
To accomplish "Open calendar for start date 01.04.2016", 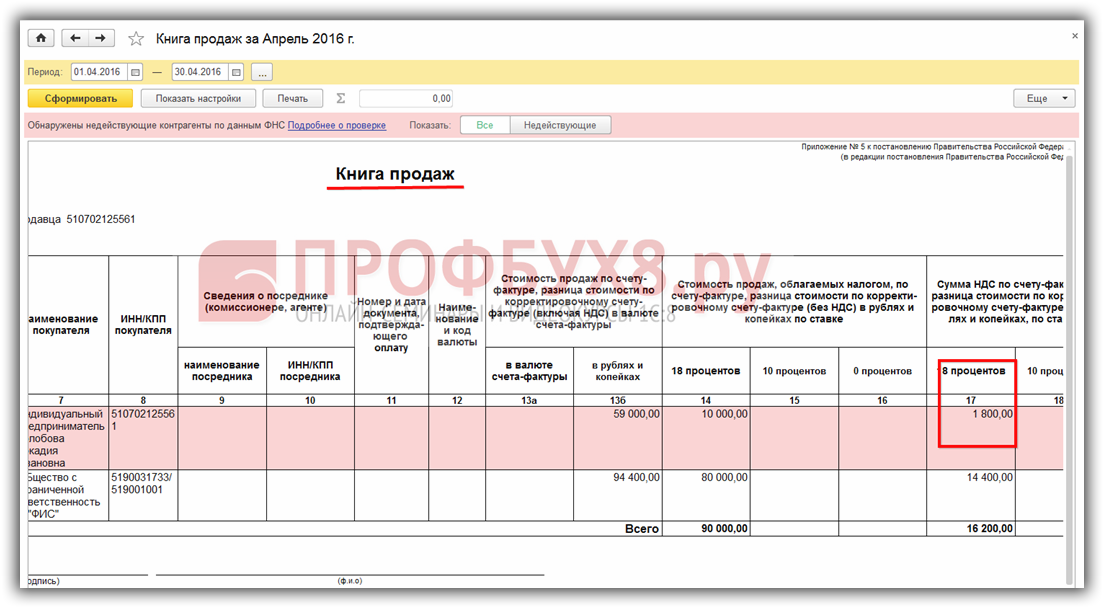I will pyautogui.click(x=136, y=72).
